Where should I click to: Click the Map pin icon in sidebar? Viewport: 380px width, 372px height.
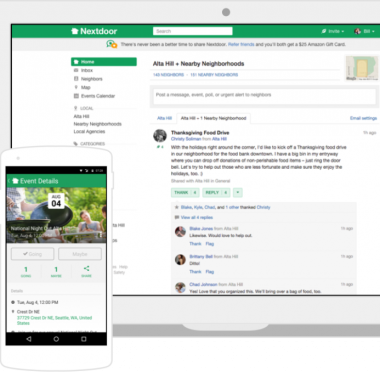click(x=76, y=87)
